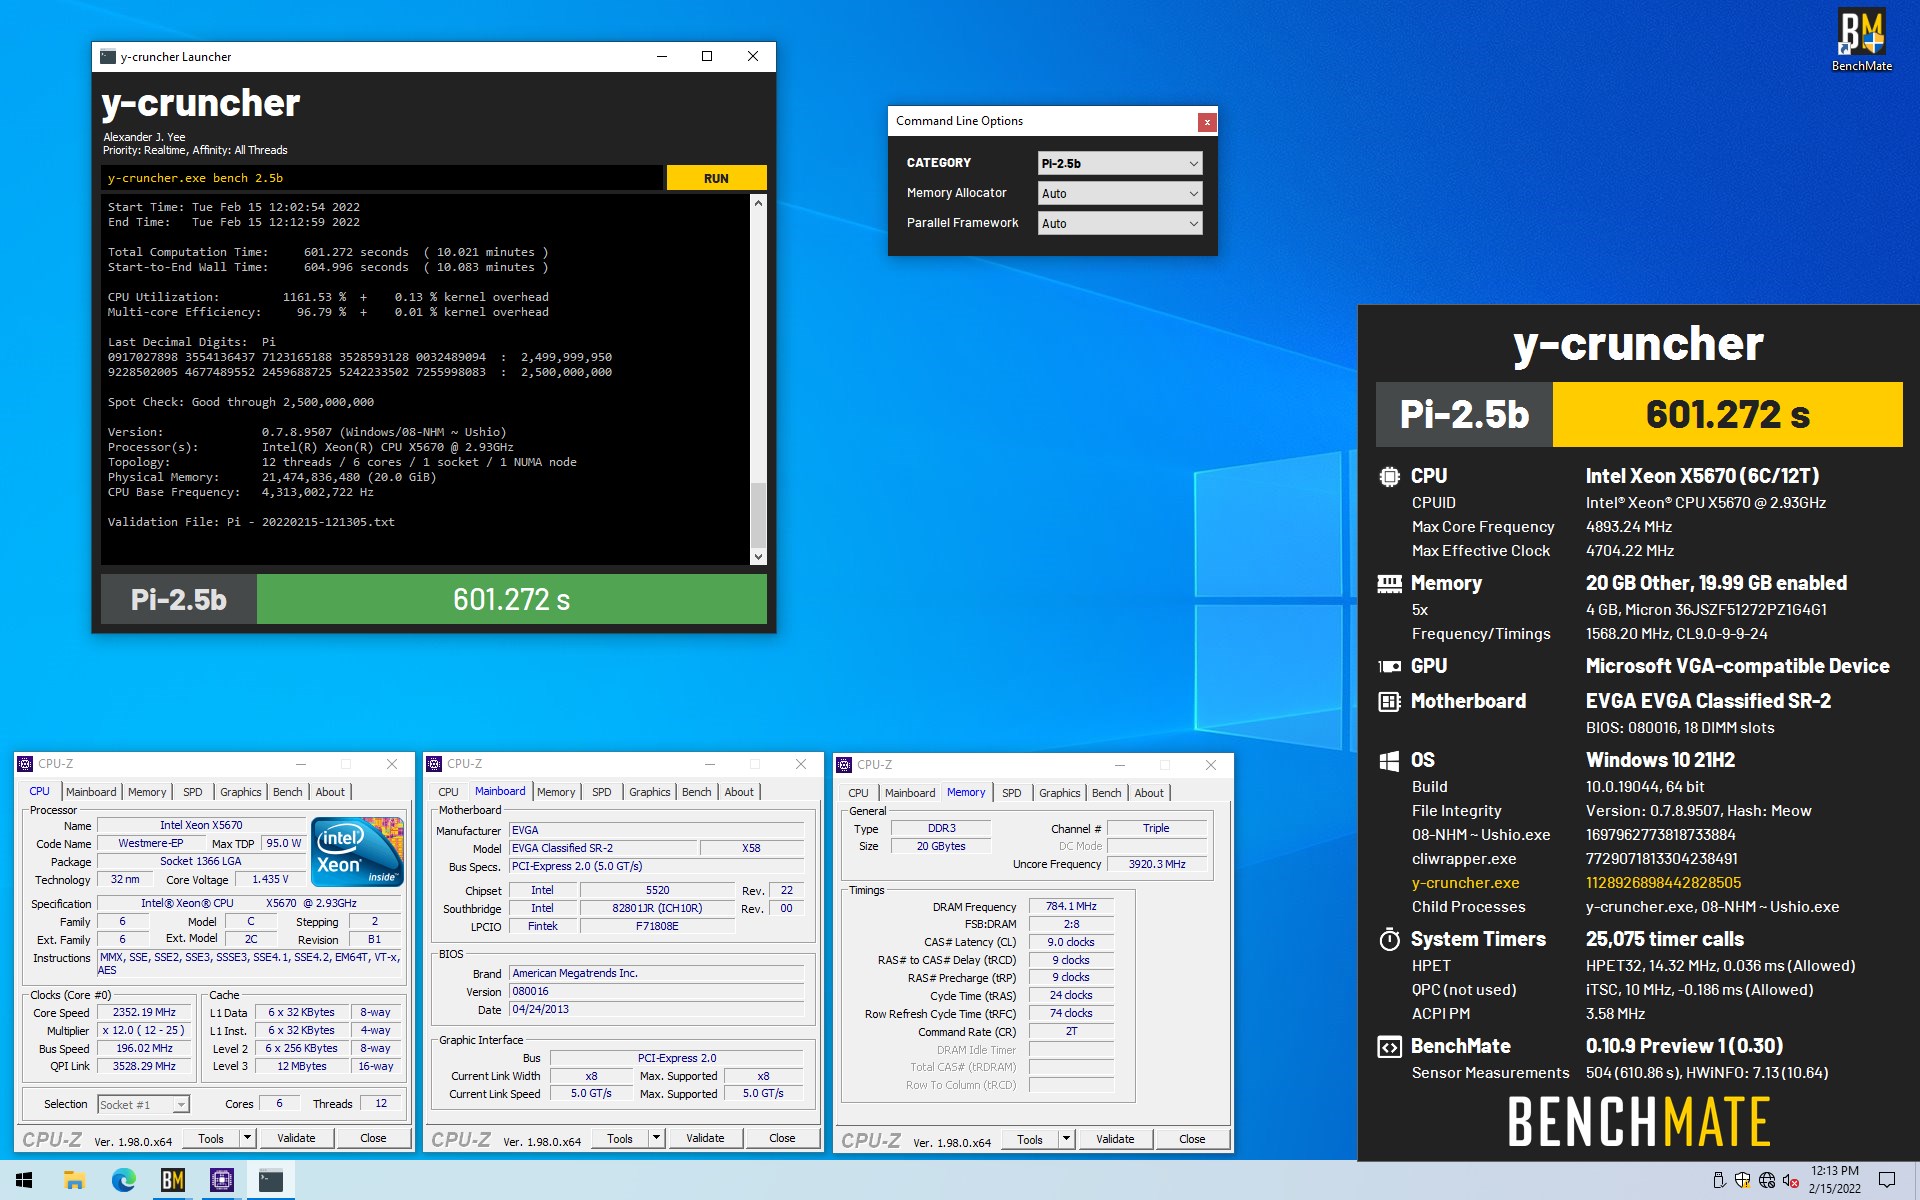
Task: Click the Core Speed 2352.19 MHz value
Action: pyautogui.click(x=144, y=1012)
